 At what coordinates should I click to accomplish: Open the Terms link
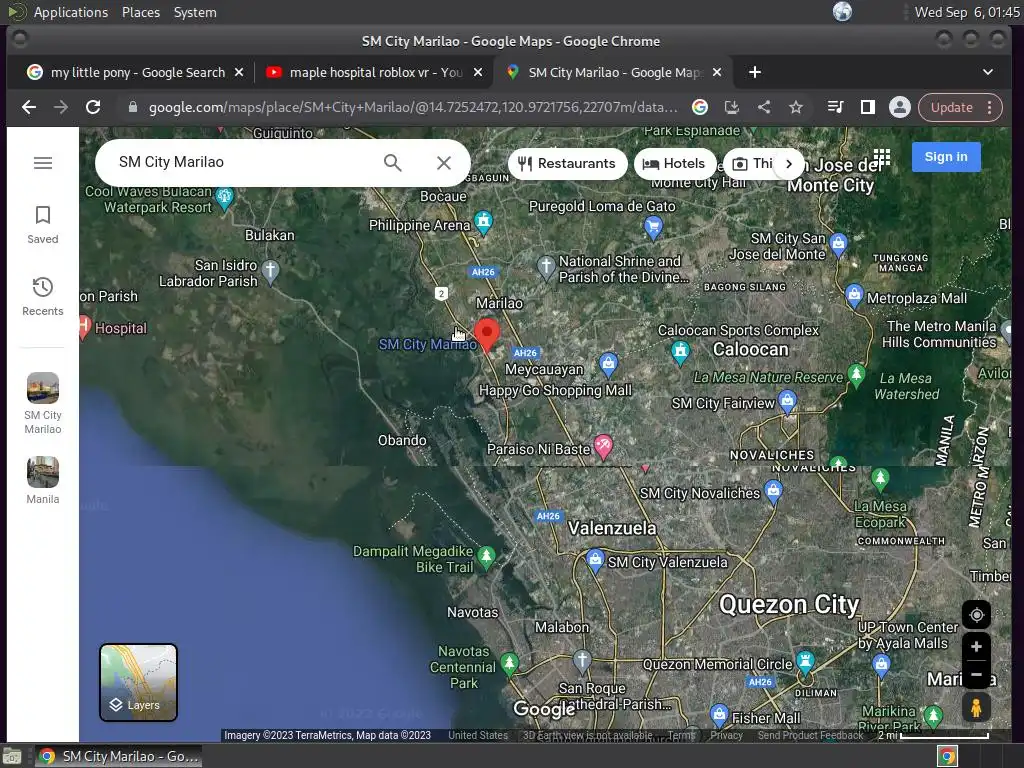pos(681,735)
